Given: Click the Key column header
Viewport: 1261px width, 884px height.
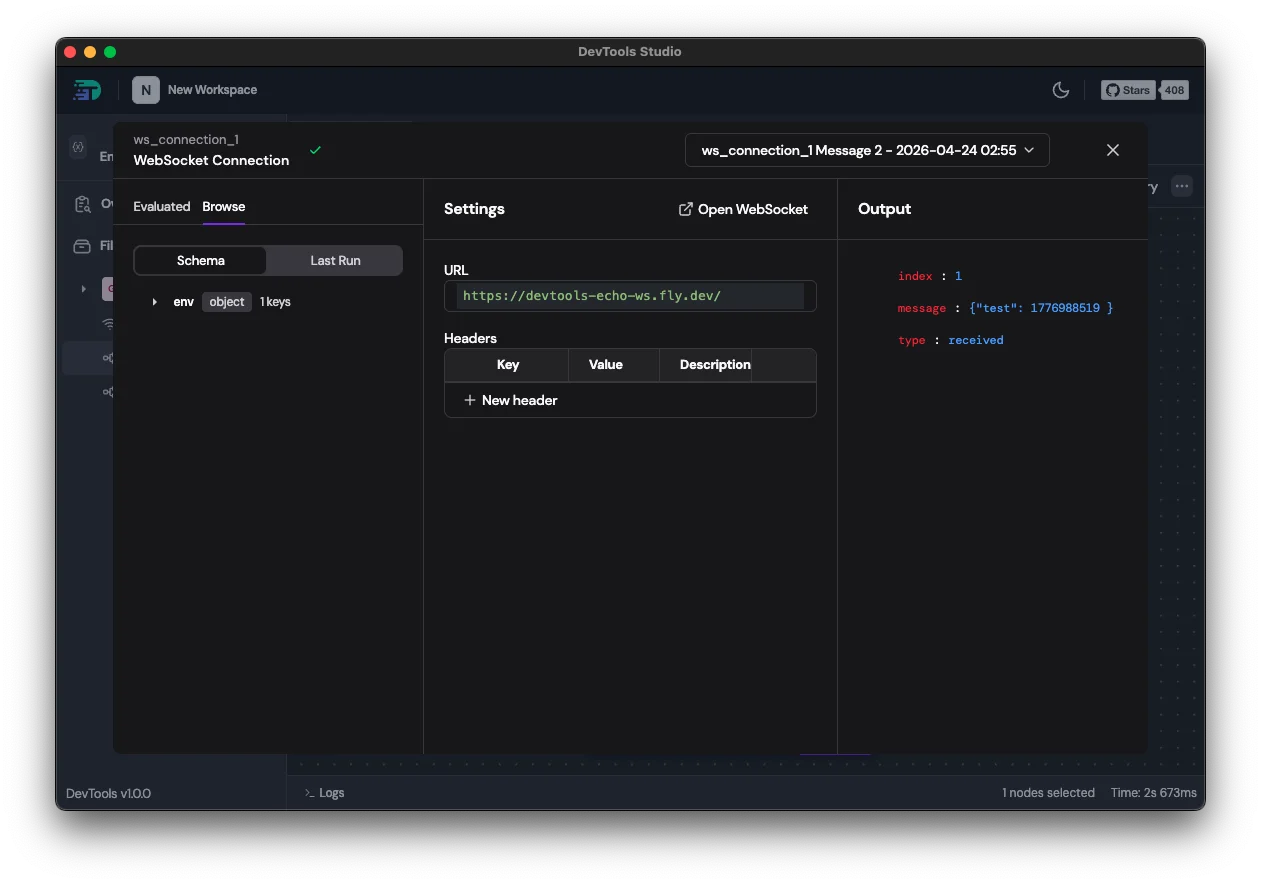Looking at the screenshot, I should [507, 365].
